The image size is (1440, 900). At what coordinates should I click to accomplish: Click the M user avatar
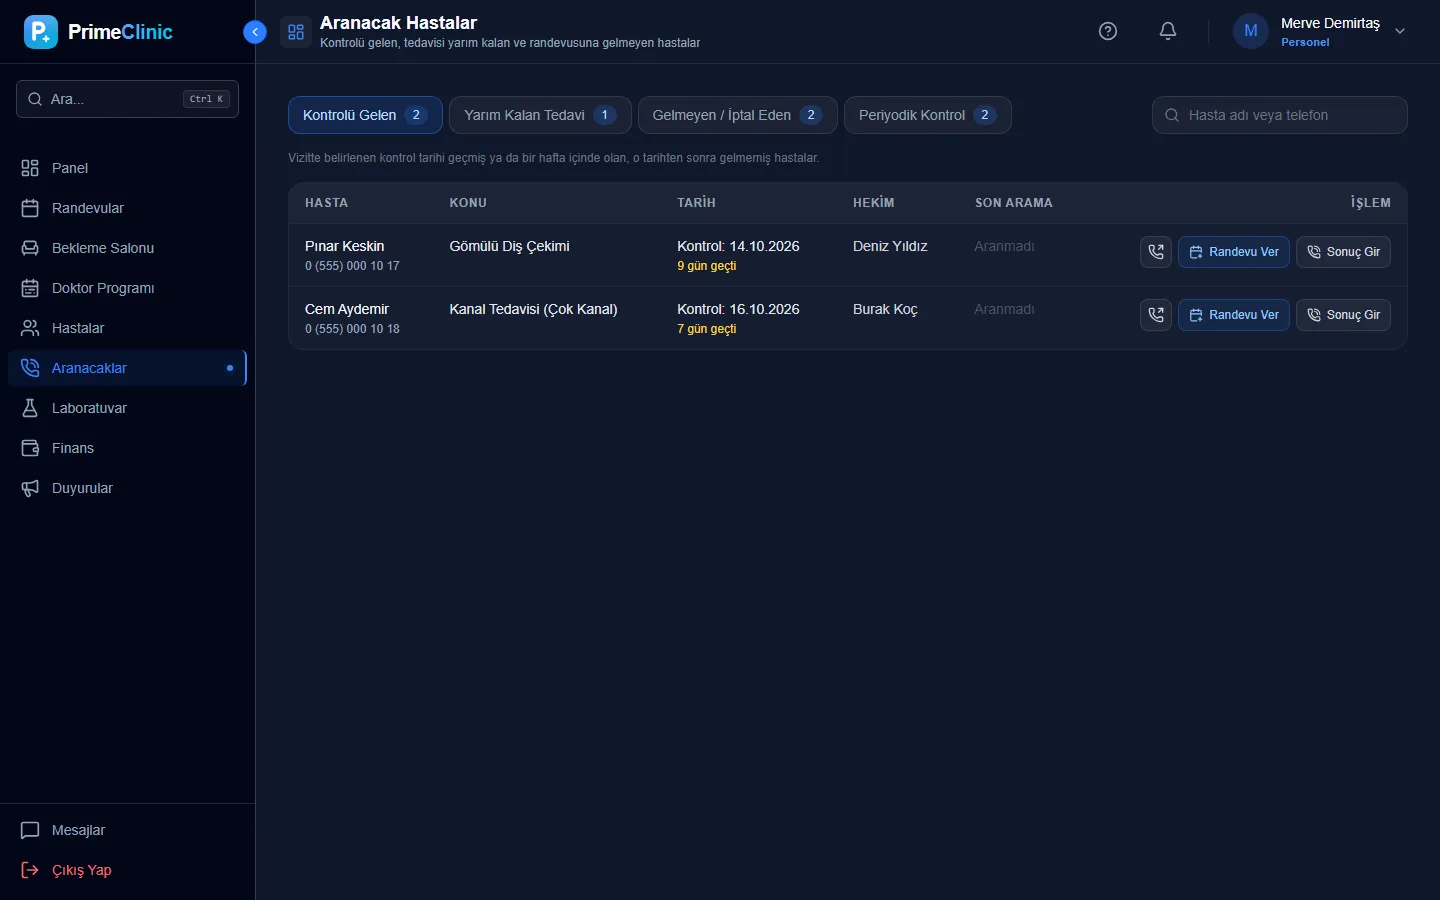(1251, 31)
